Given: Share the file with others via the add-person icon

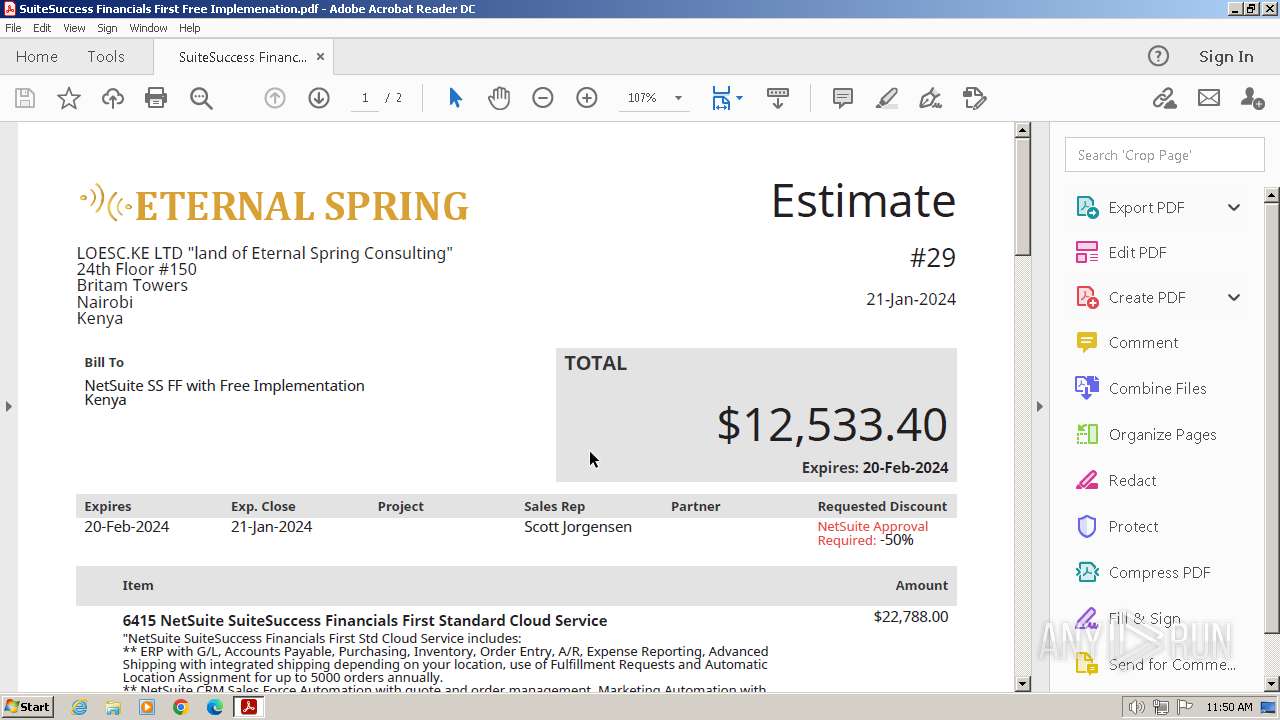Looking at the screenshot, I should click(x=1252, y=98).
